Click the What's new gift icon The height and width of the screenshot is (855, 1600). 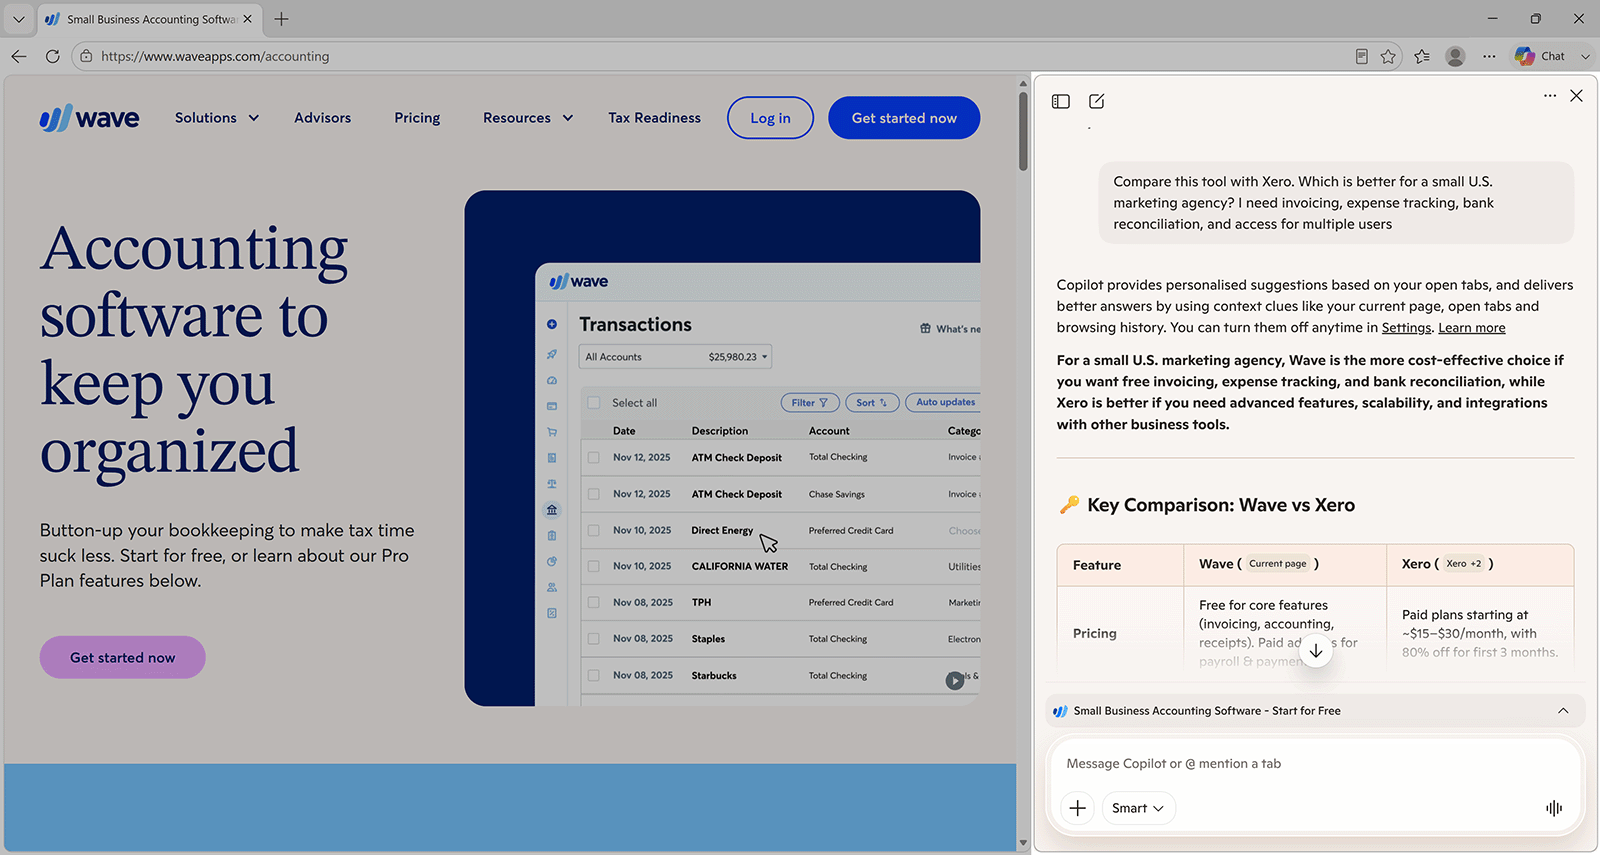(x=925, y=328)
